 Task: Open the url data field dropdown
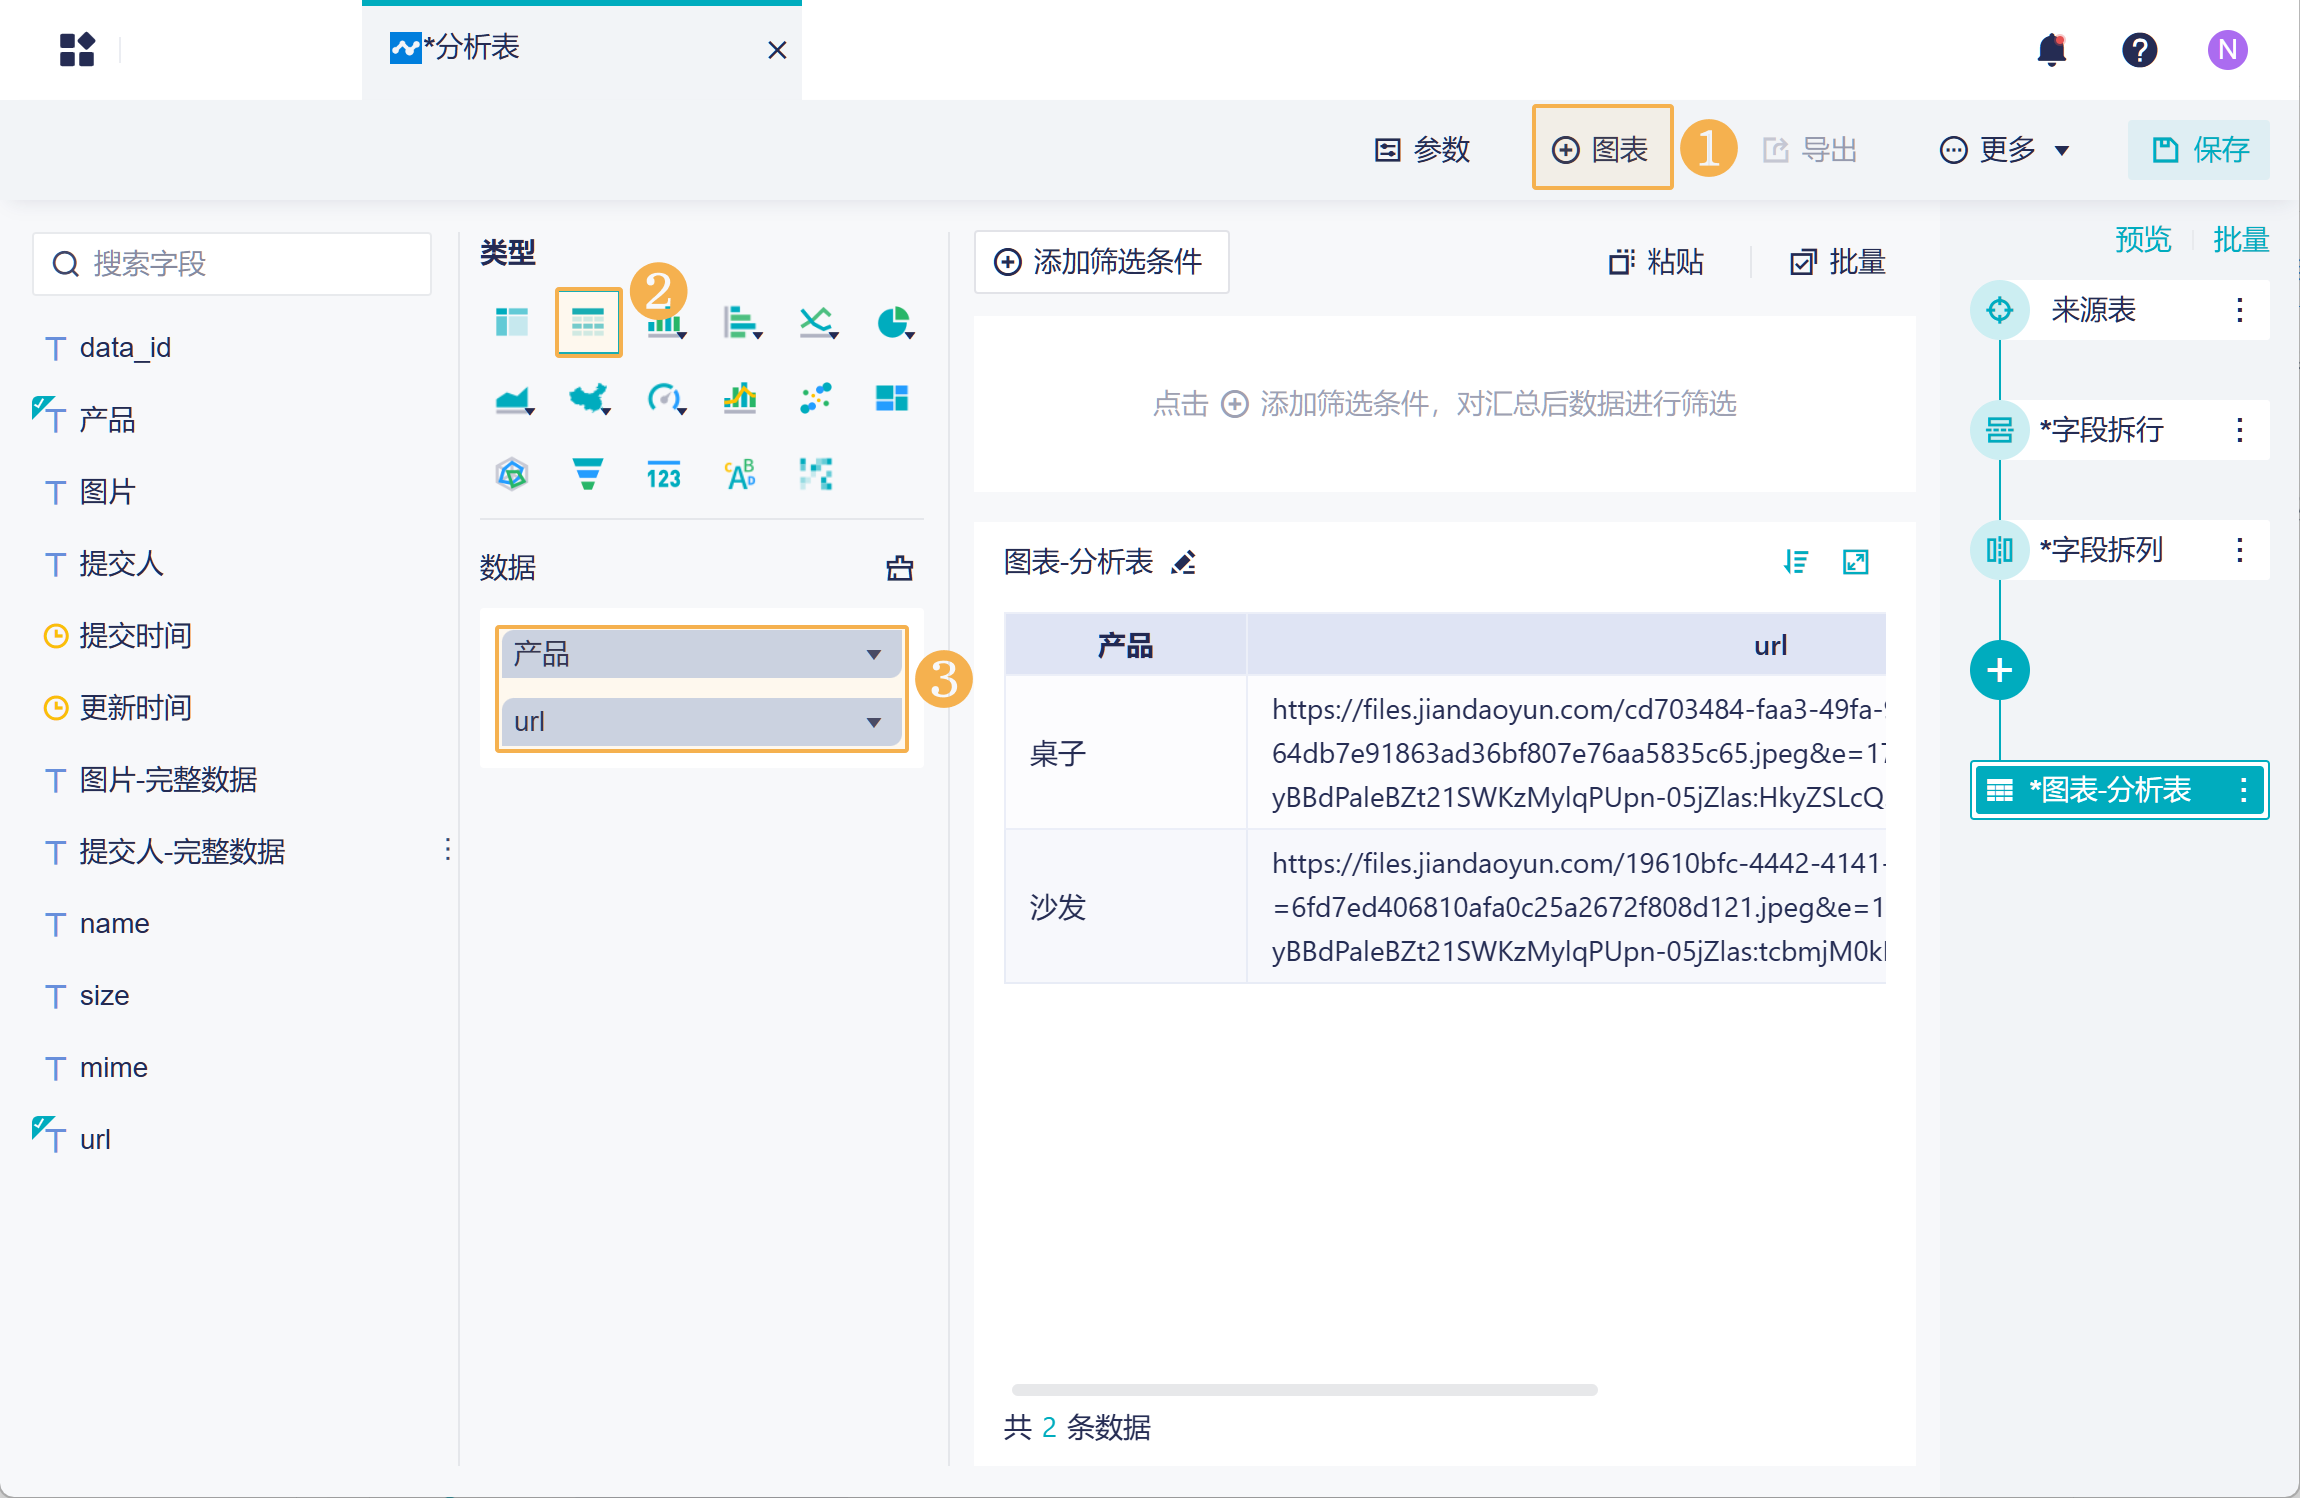click(873, 722)
